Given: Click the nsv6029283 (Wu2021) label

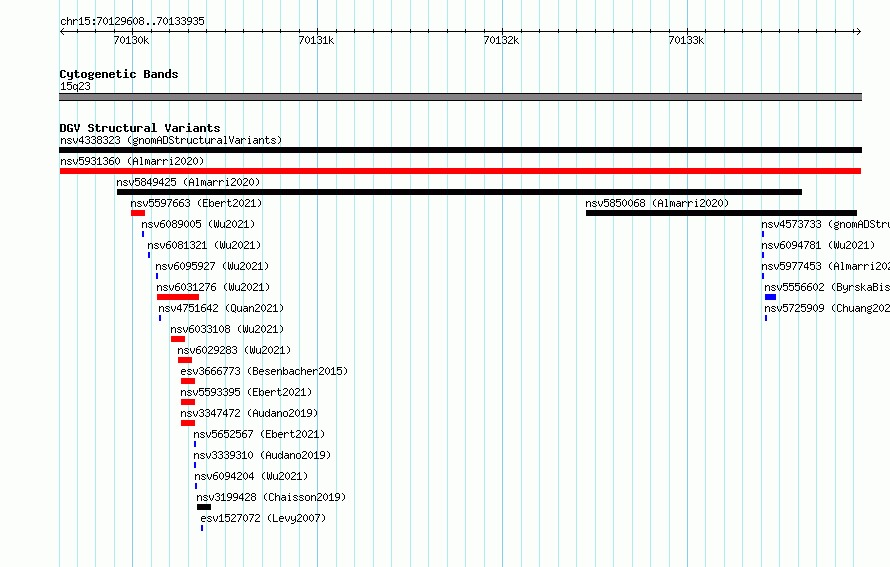Looking at the screenshot, I should point(234,350).
